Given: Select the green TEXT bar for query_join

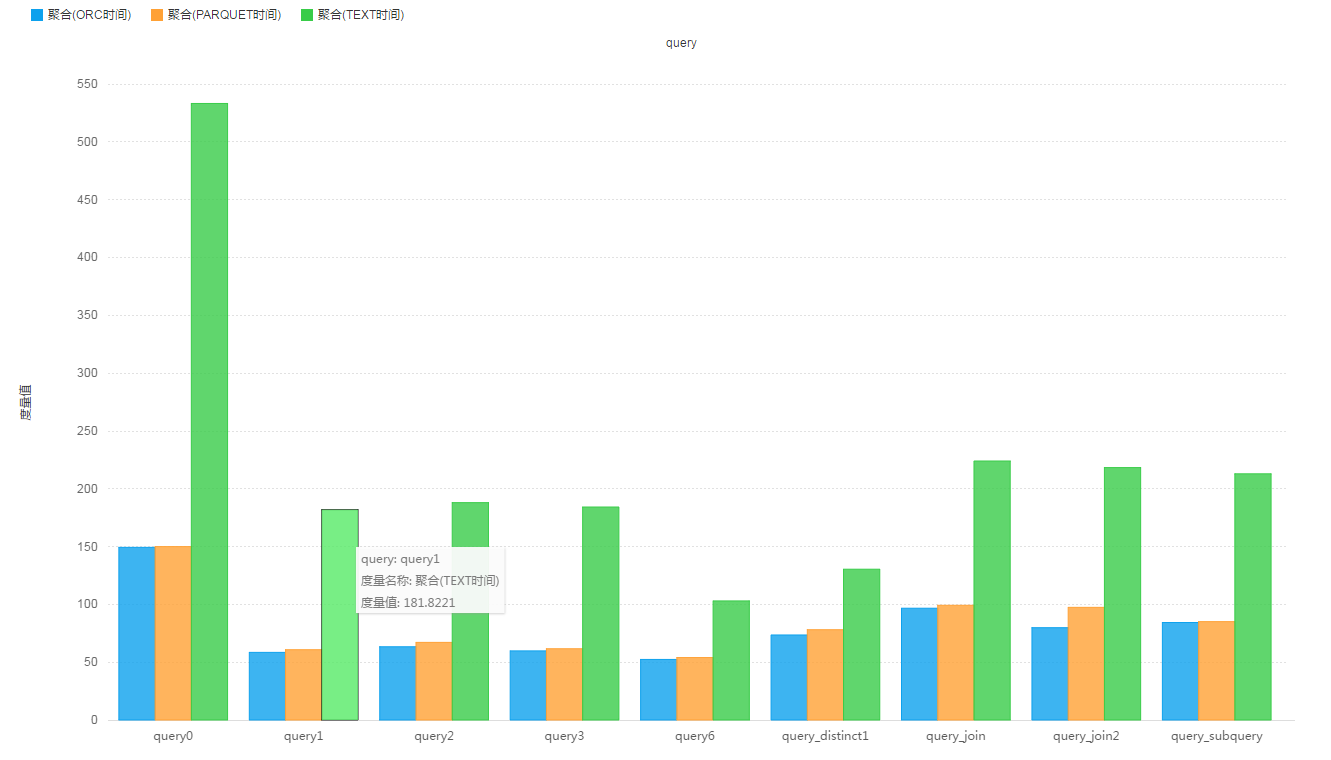Looking at the screenshot, I should [x=992, y=590].
